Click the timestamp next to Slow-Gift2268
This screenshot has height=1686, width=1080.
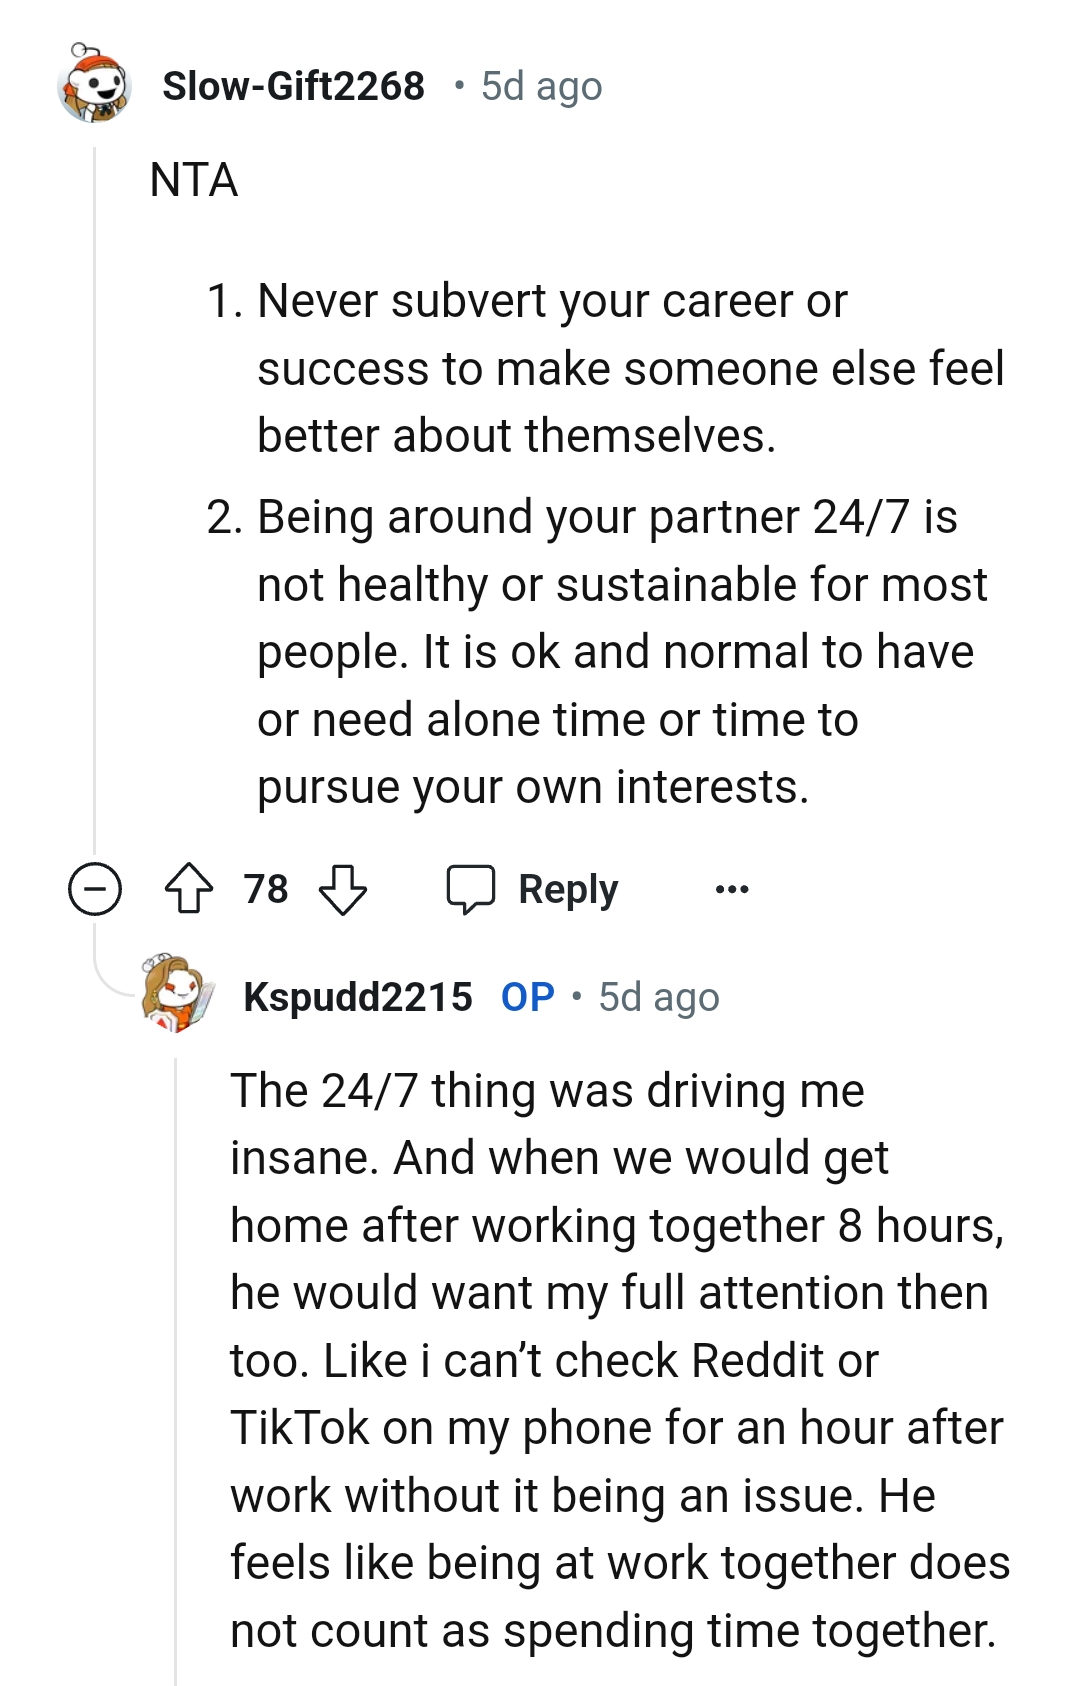(541, 86)
